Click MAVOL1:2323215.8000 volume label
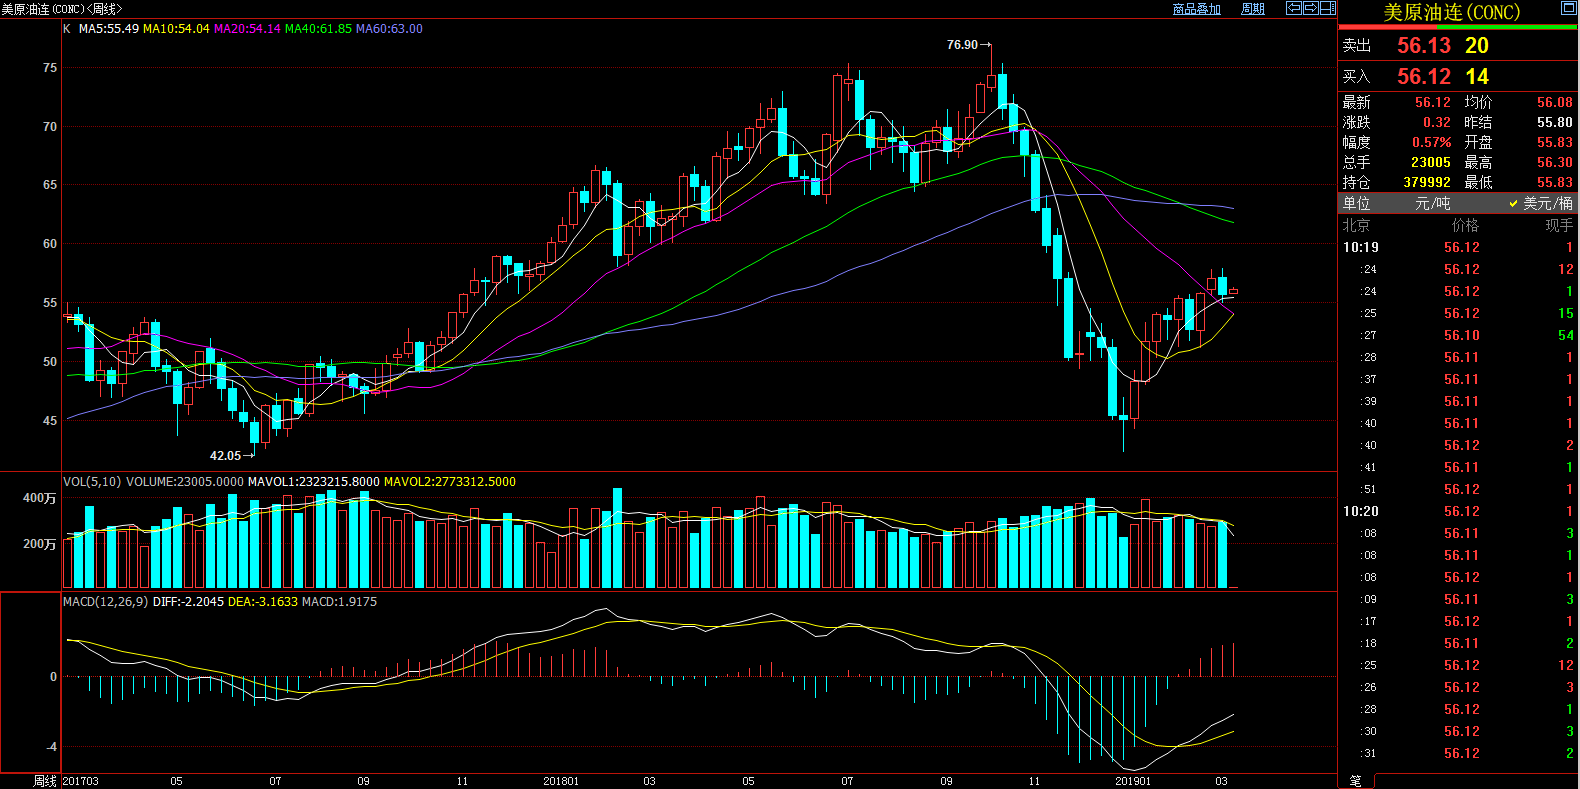This screenshot has height=789, width=1580. pos(313,482)
